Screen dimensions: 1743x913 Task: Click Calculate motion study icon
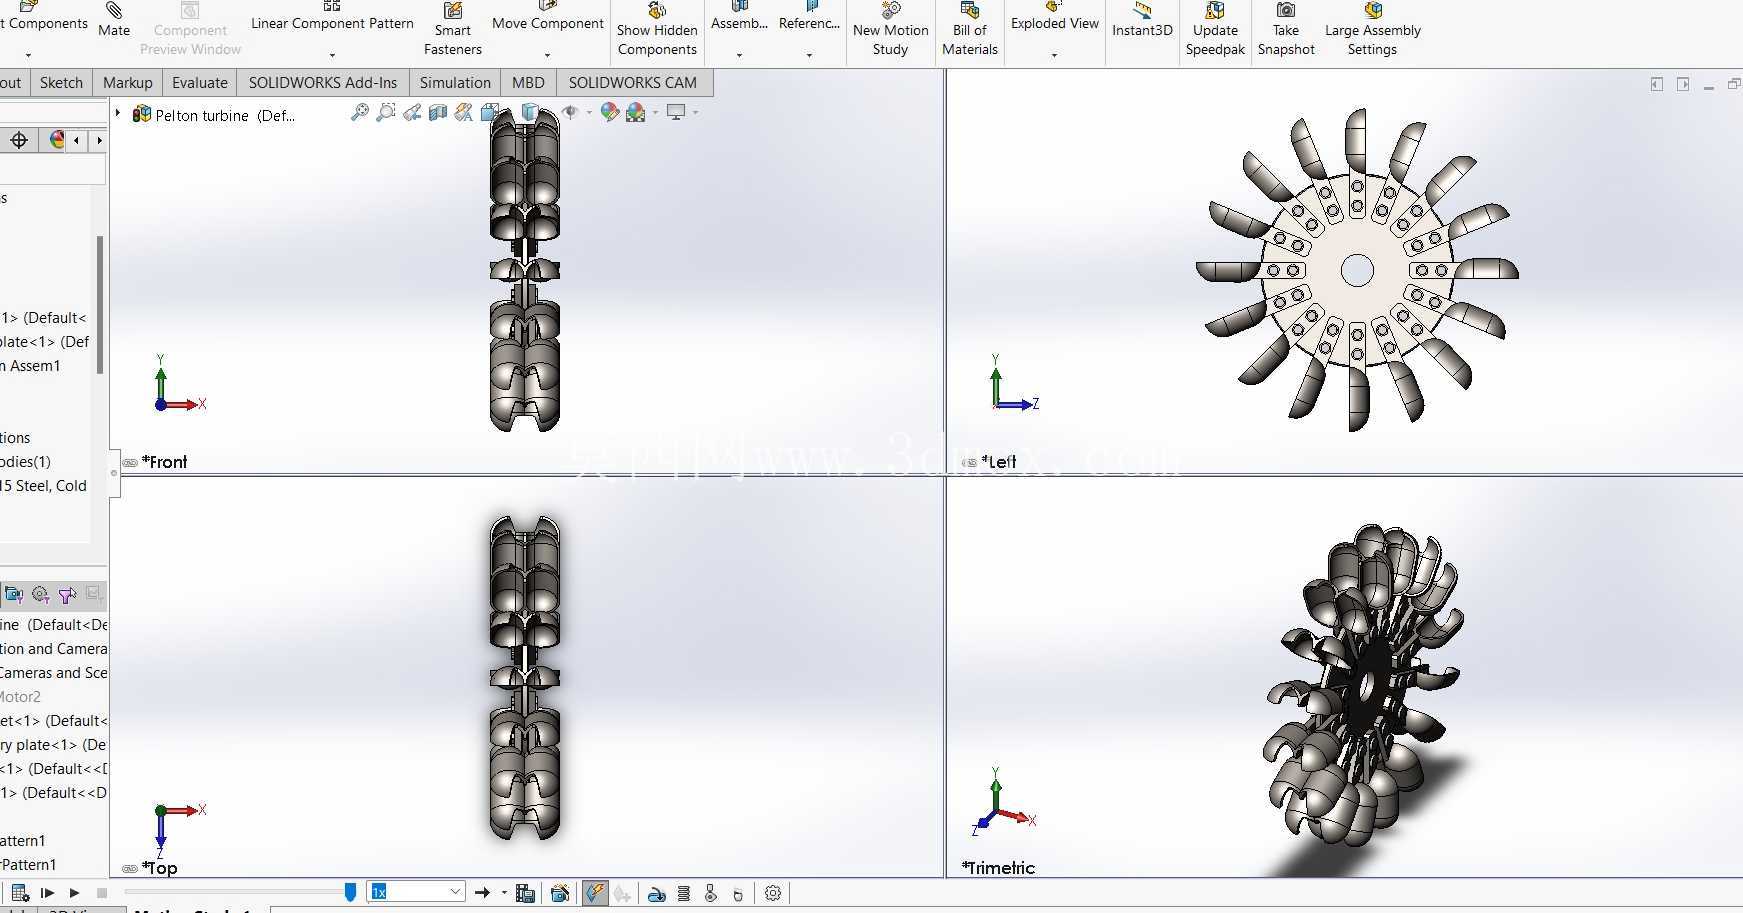click(20, 893)
